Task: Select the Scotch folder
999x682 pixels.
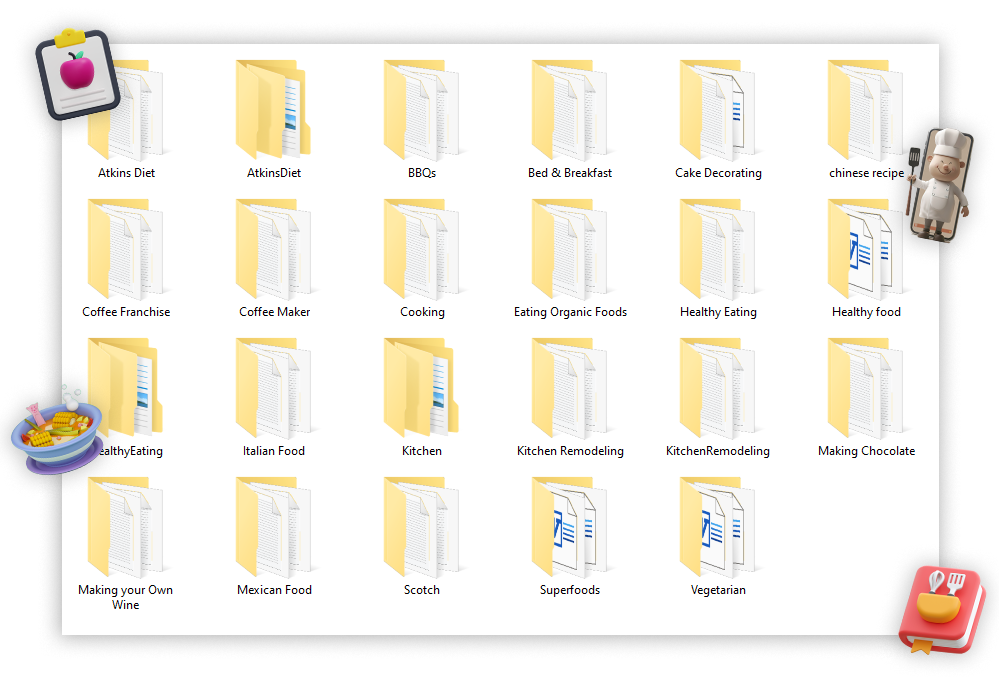Action: [421, 527]
